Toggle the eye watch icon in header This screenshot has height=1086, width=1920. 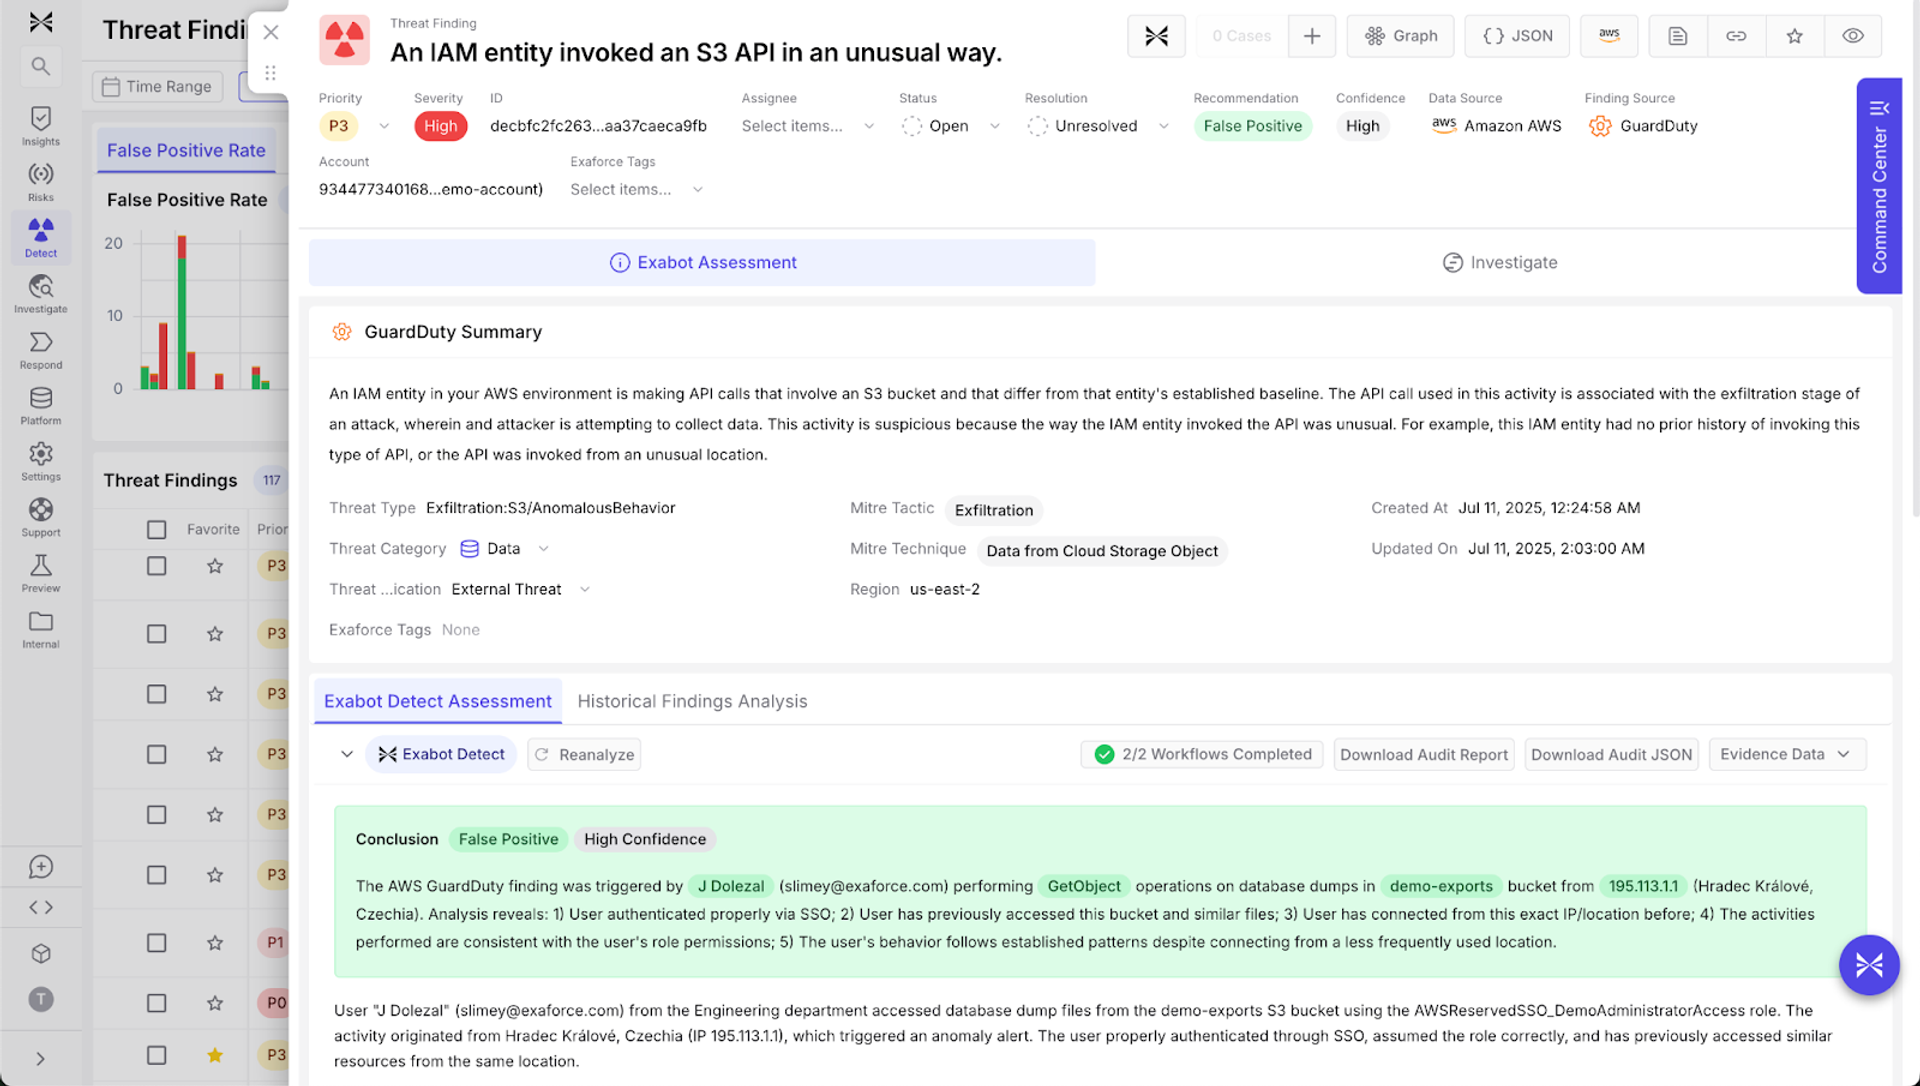click(x=1853, y=36)
